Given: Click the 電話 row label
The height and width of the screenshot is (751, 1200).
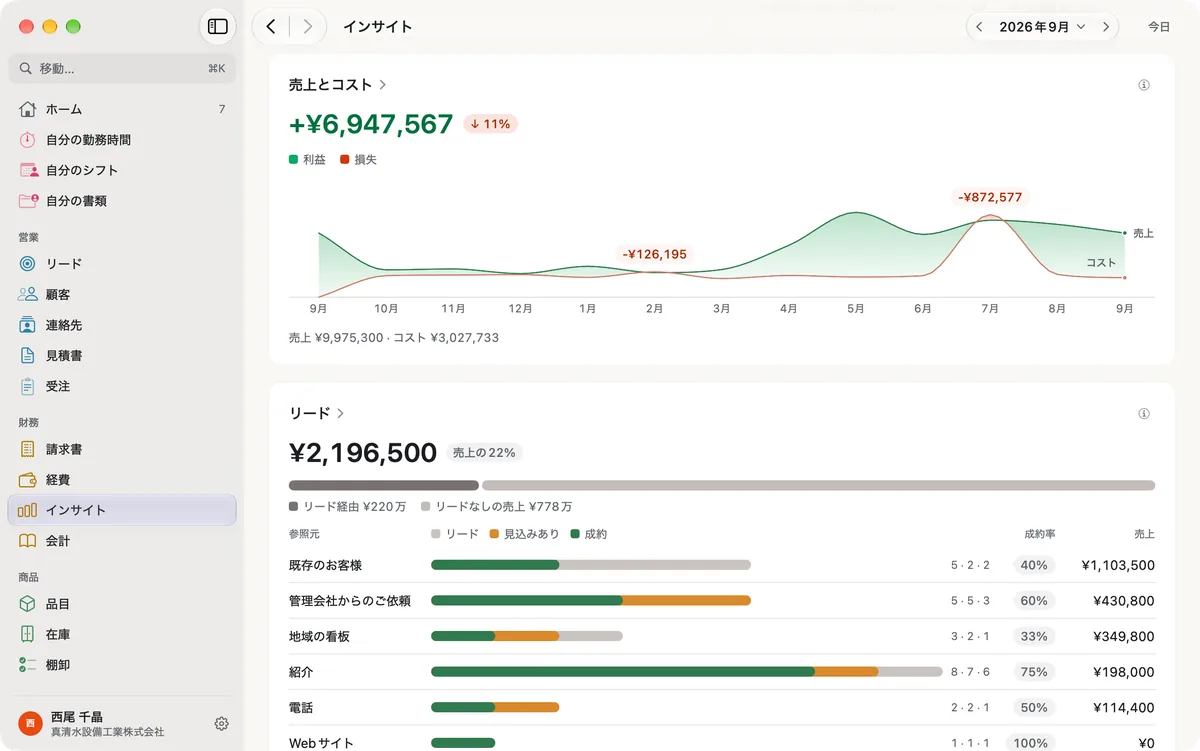Looking at the screenshot, I should point(301,707).
